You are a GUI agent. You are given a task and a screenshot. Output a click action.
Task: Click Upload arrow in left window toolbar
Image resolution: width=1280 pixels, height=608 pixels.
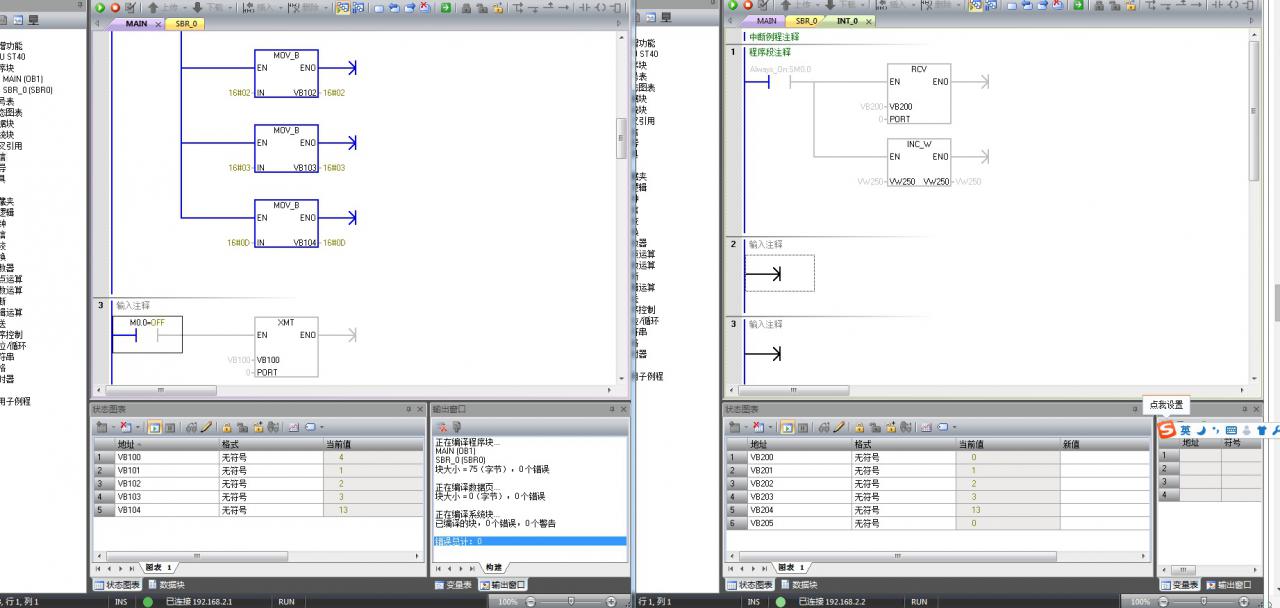click(153, 6)
